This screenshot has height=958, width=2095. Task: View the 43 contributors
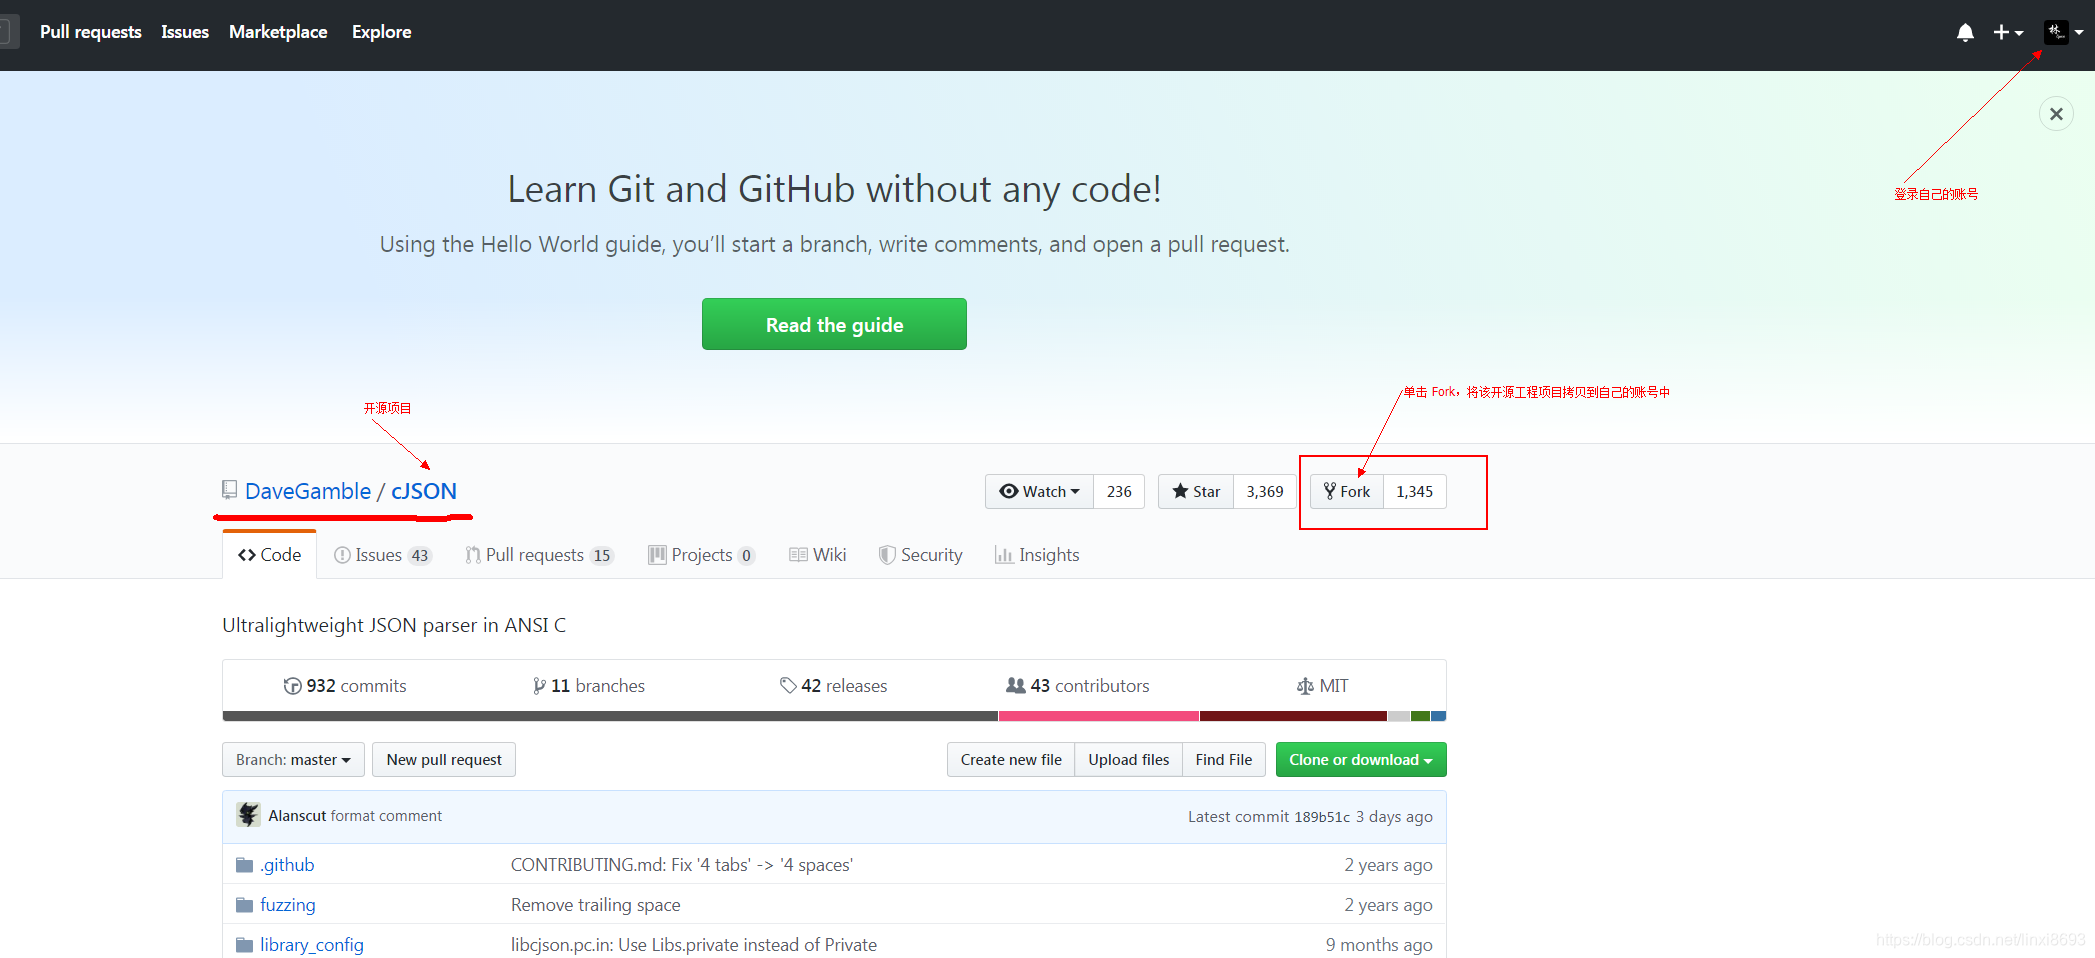coord(1078,685)
